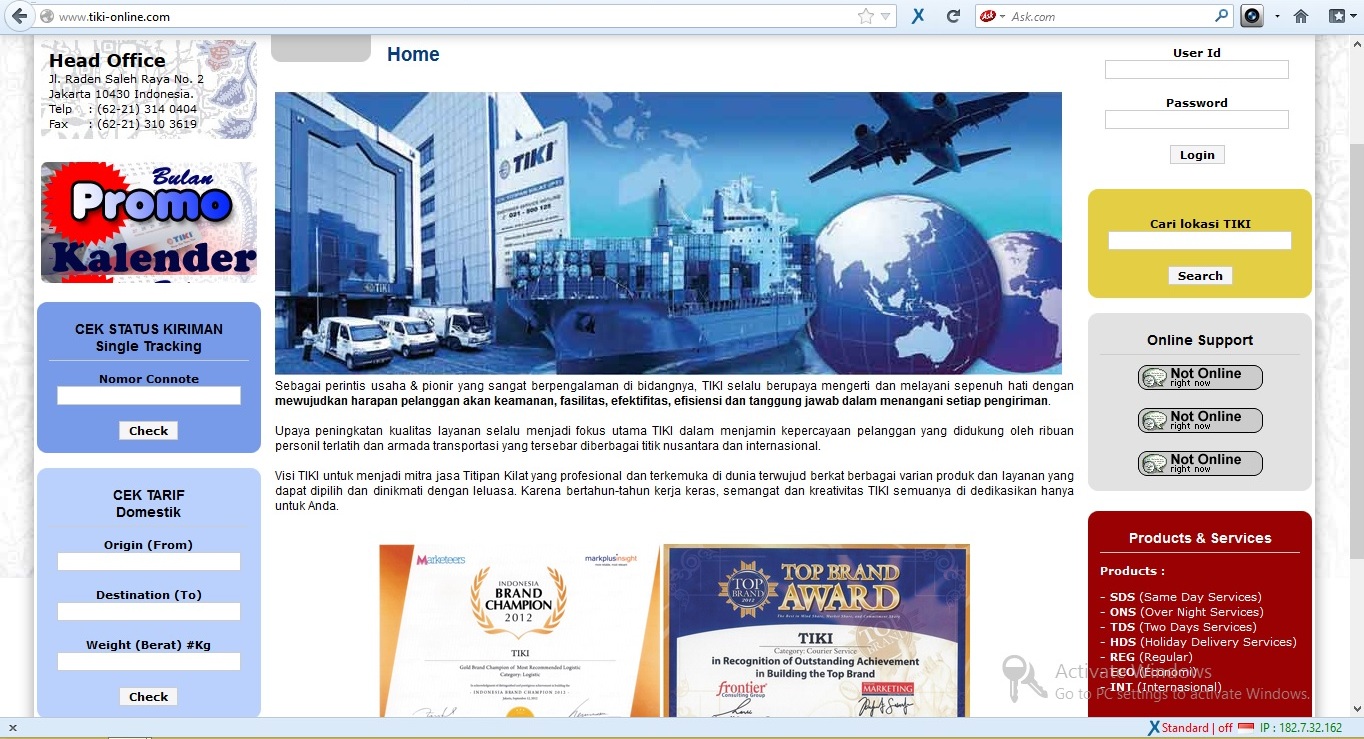The width and height of the screenshot is (1364, 739).
Task: Click the 'Standard | off' status text
Action: tap(1197, 728)
